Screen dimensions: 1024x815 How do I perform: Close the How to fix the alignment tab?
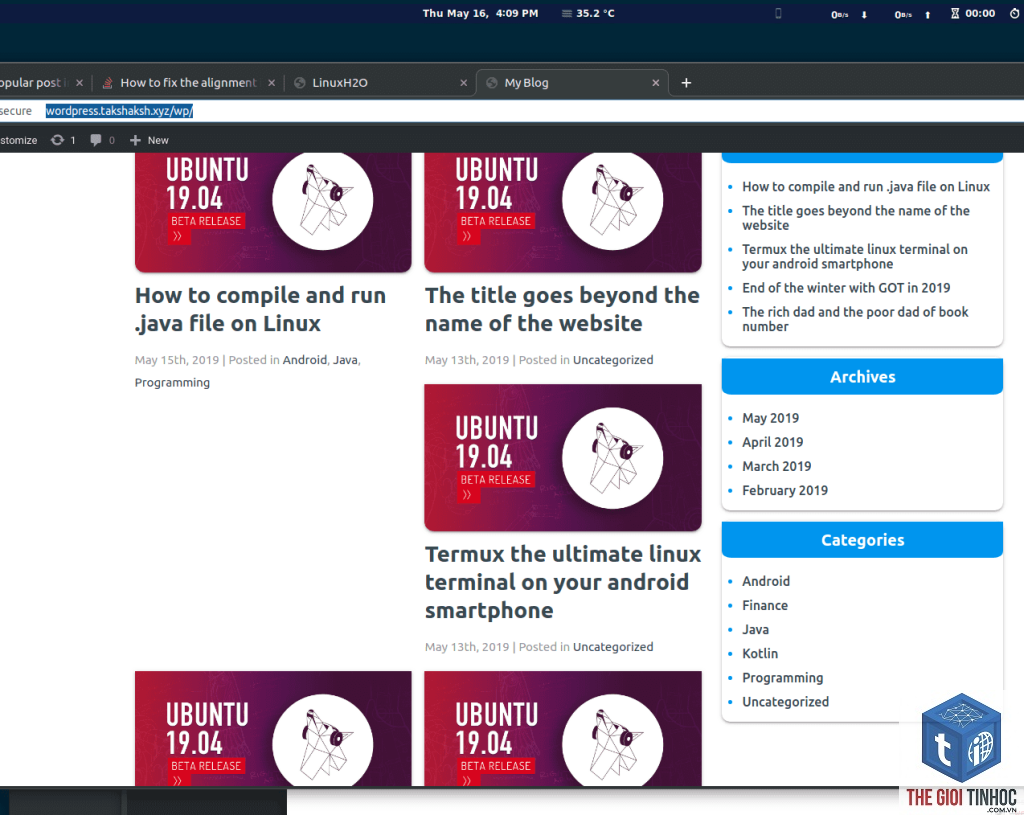[x=272, y=83]
